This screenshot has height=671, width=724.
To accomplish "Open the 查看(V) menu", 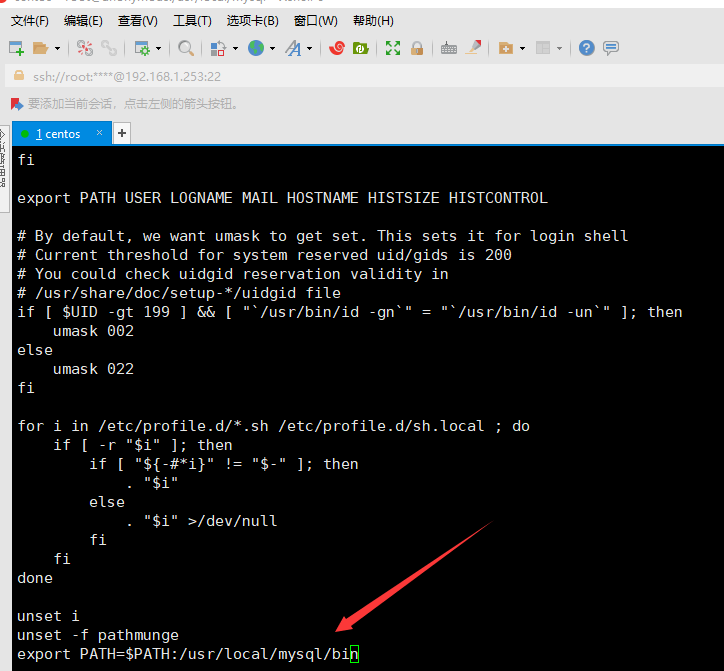I will tap(138, 21).
